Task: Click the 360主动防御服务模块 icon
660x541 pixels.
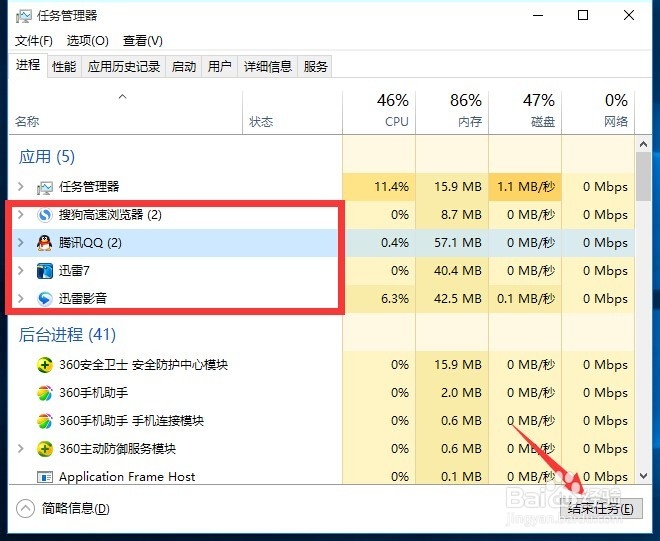Action: (x=45, y=449)
